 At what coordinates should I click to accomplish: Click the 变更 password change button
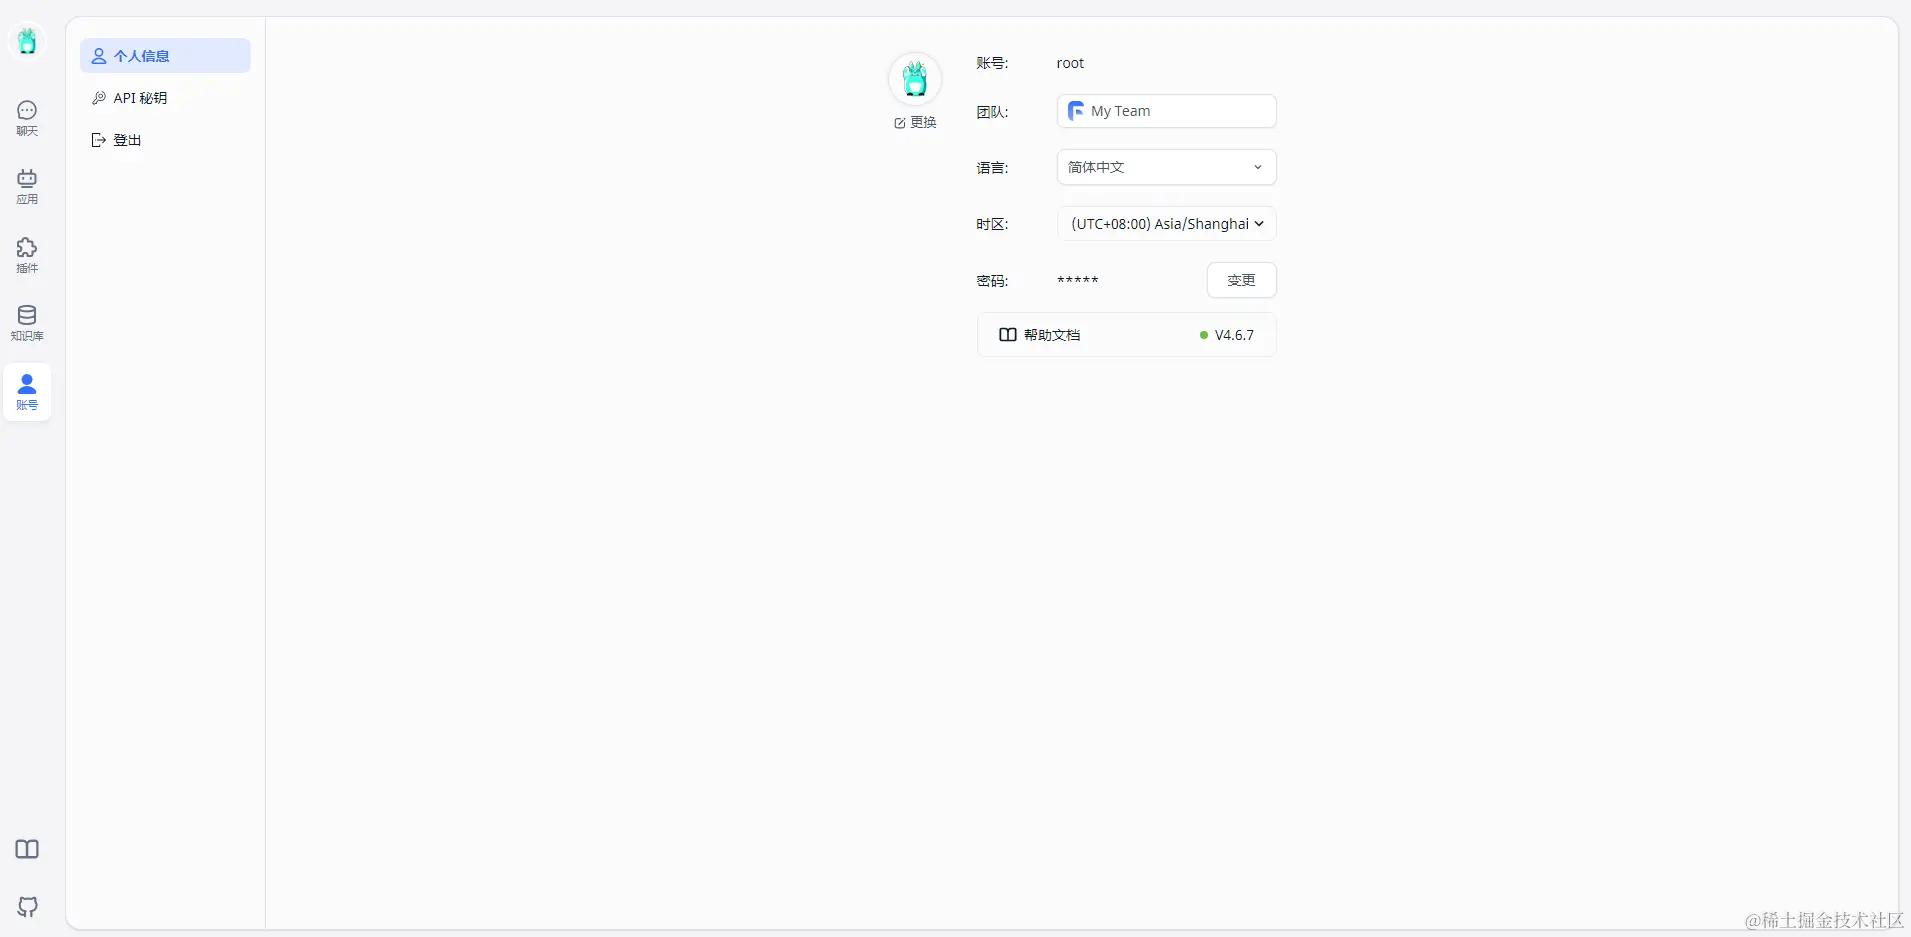pos(1241,280)
